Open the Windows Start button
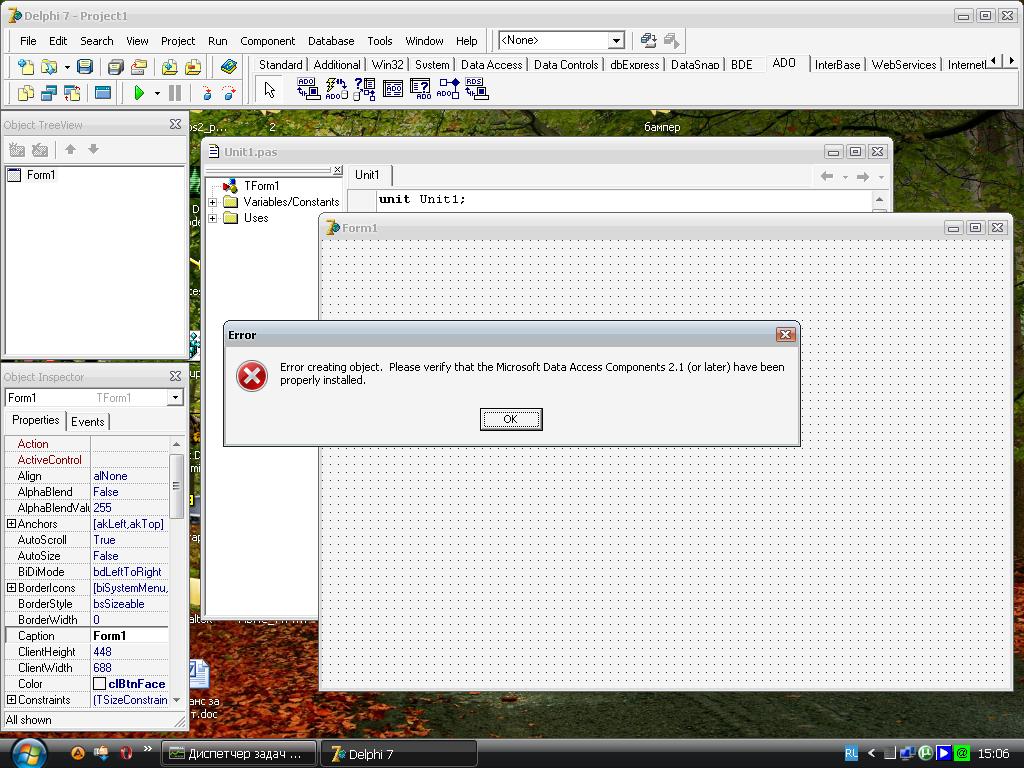 [x=29, y=753]
